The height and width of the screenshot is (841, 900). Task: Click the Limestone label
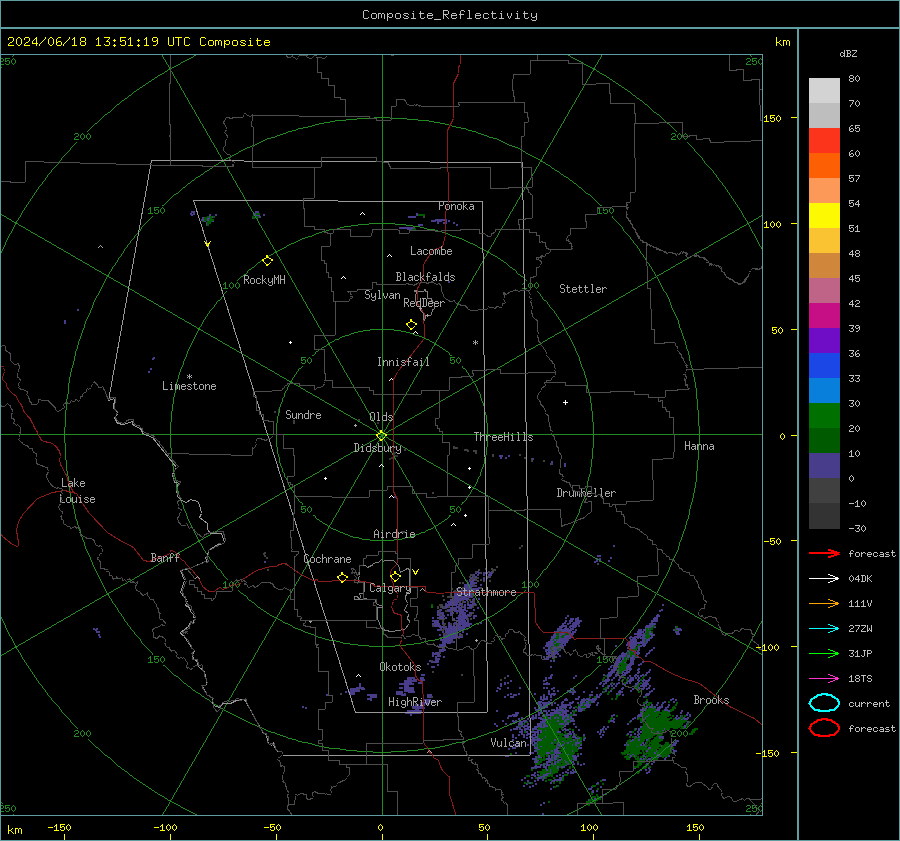189,386
